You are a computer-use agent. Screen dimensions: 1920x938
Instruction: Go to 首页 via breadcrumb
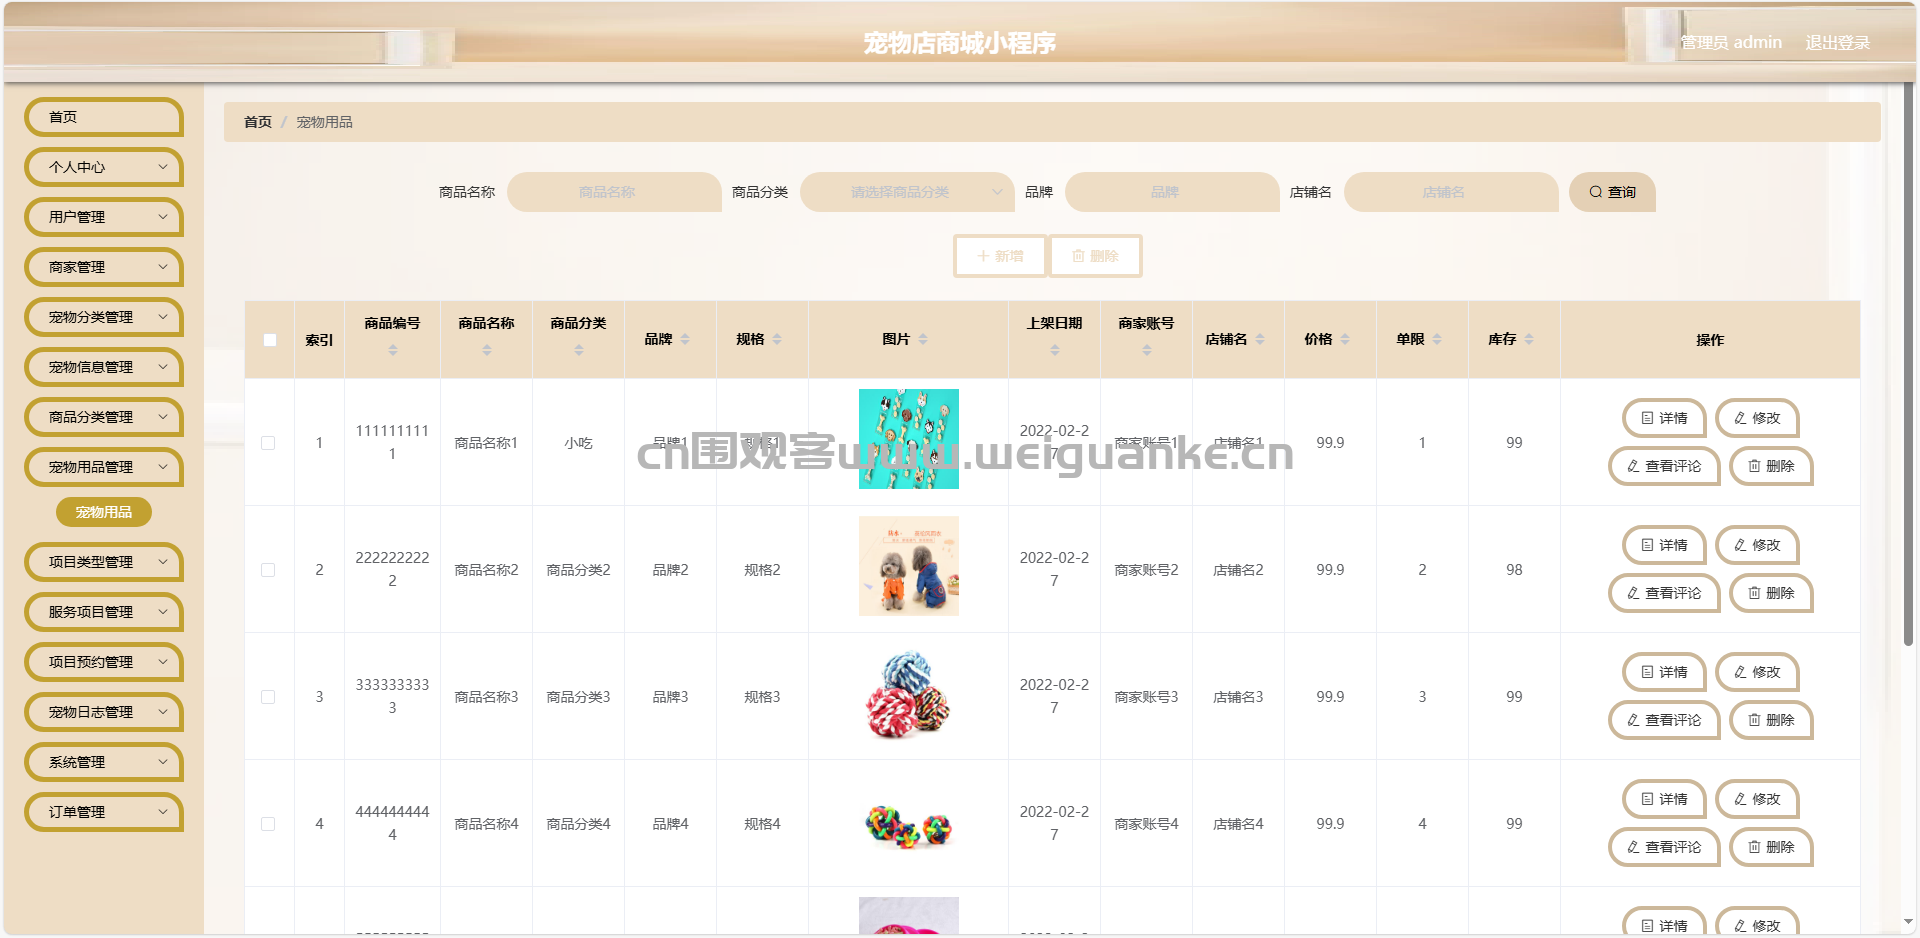click(x=258, y=122)
